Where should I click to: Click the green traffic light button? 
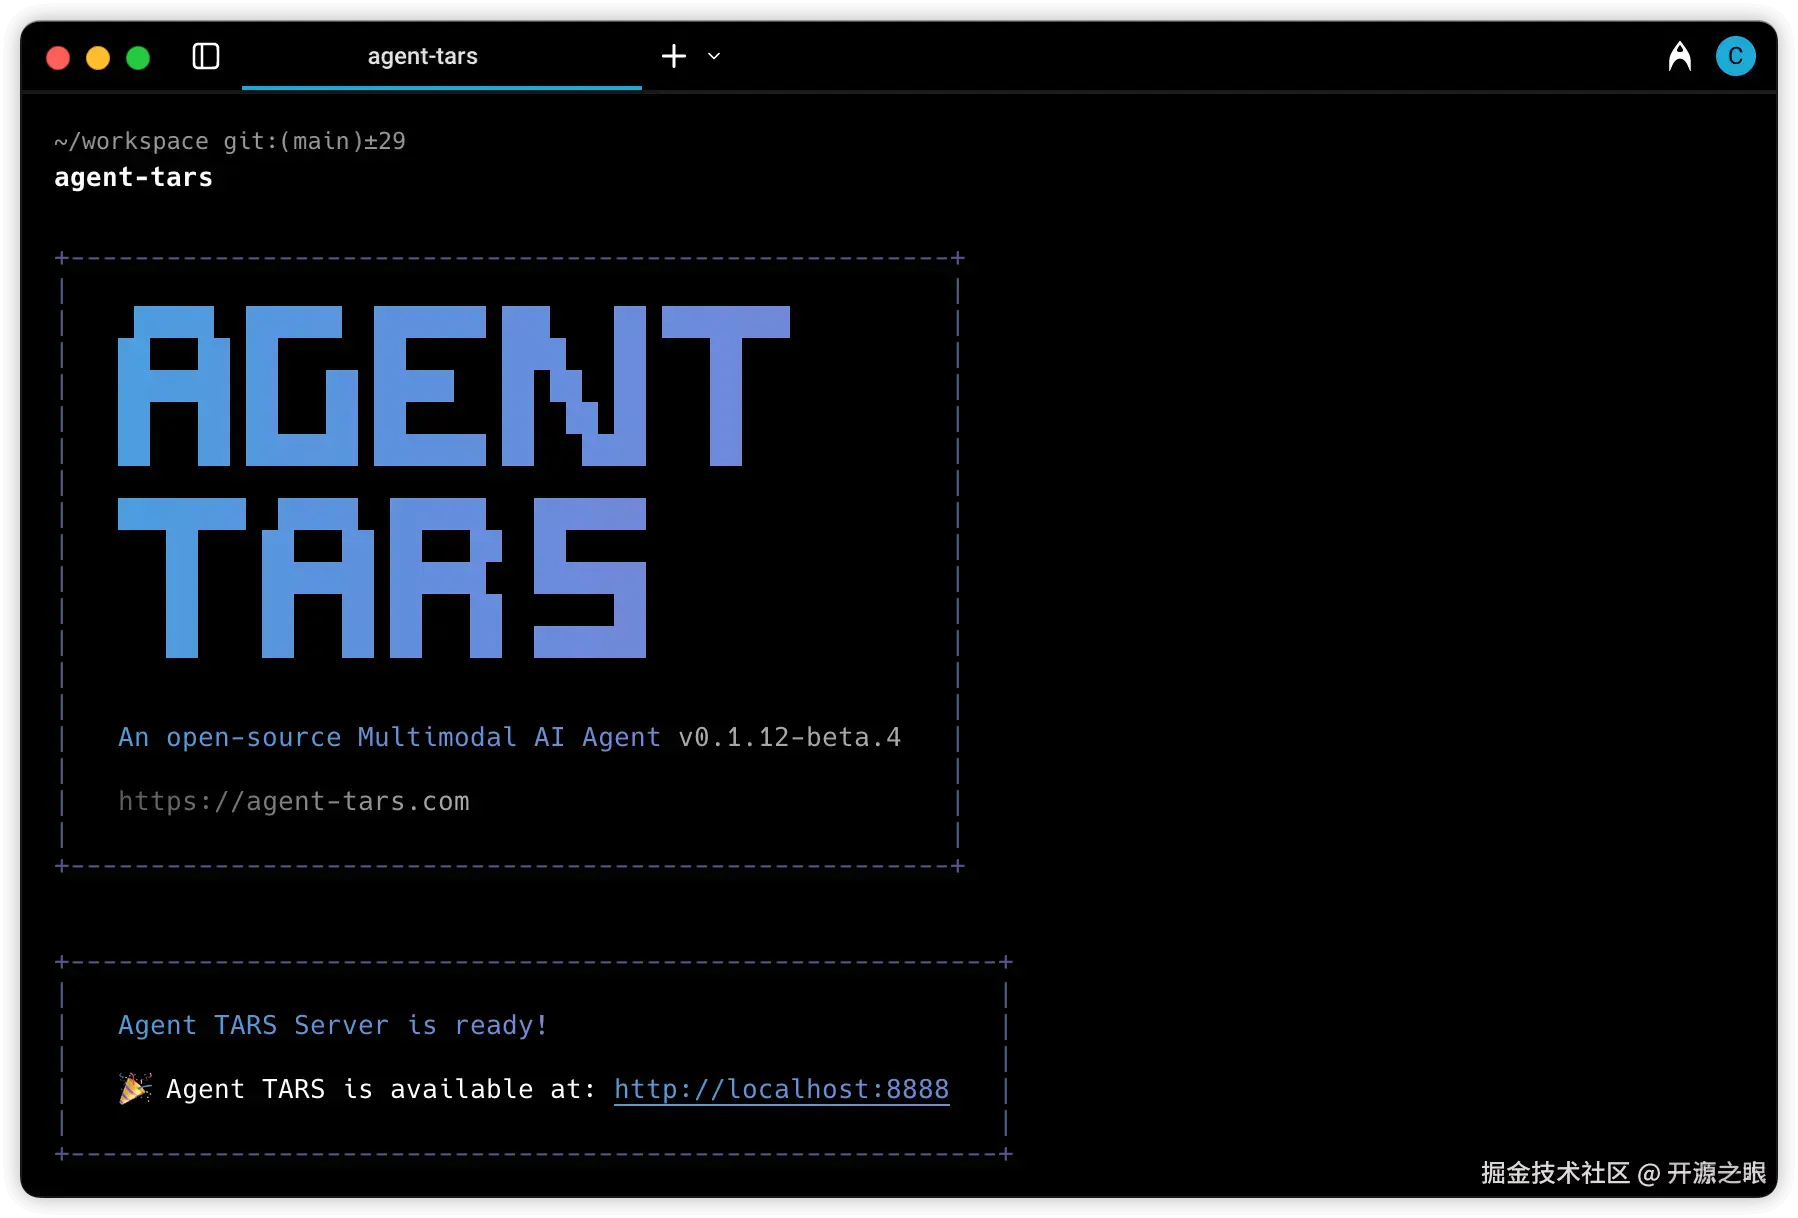pyautogui.click(x=138, y=57)
